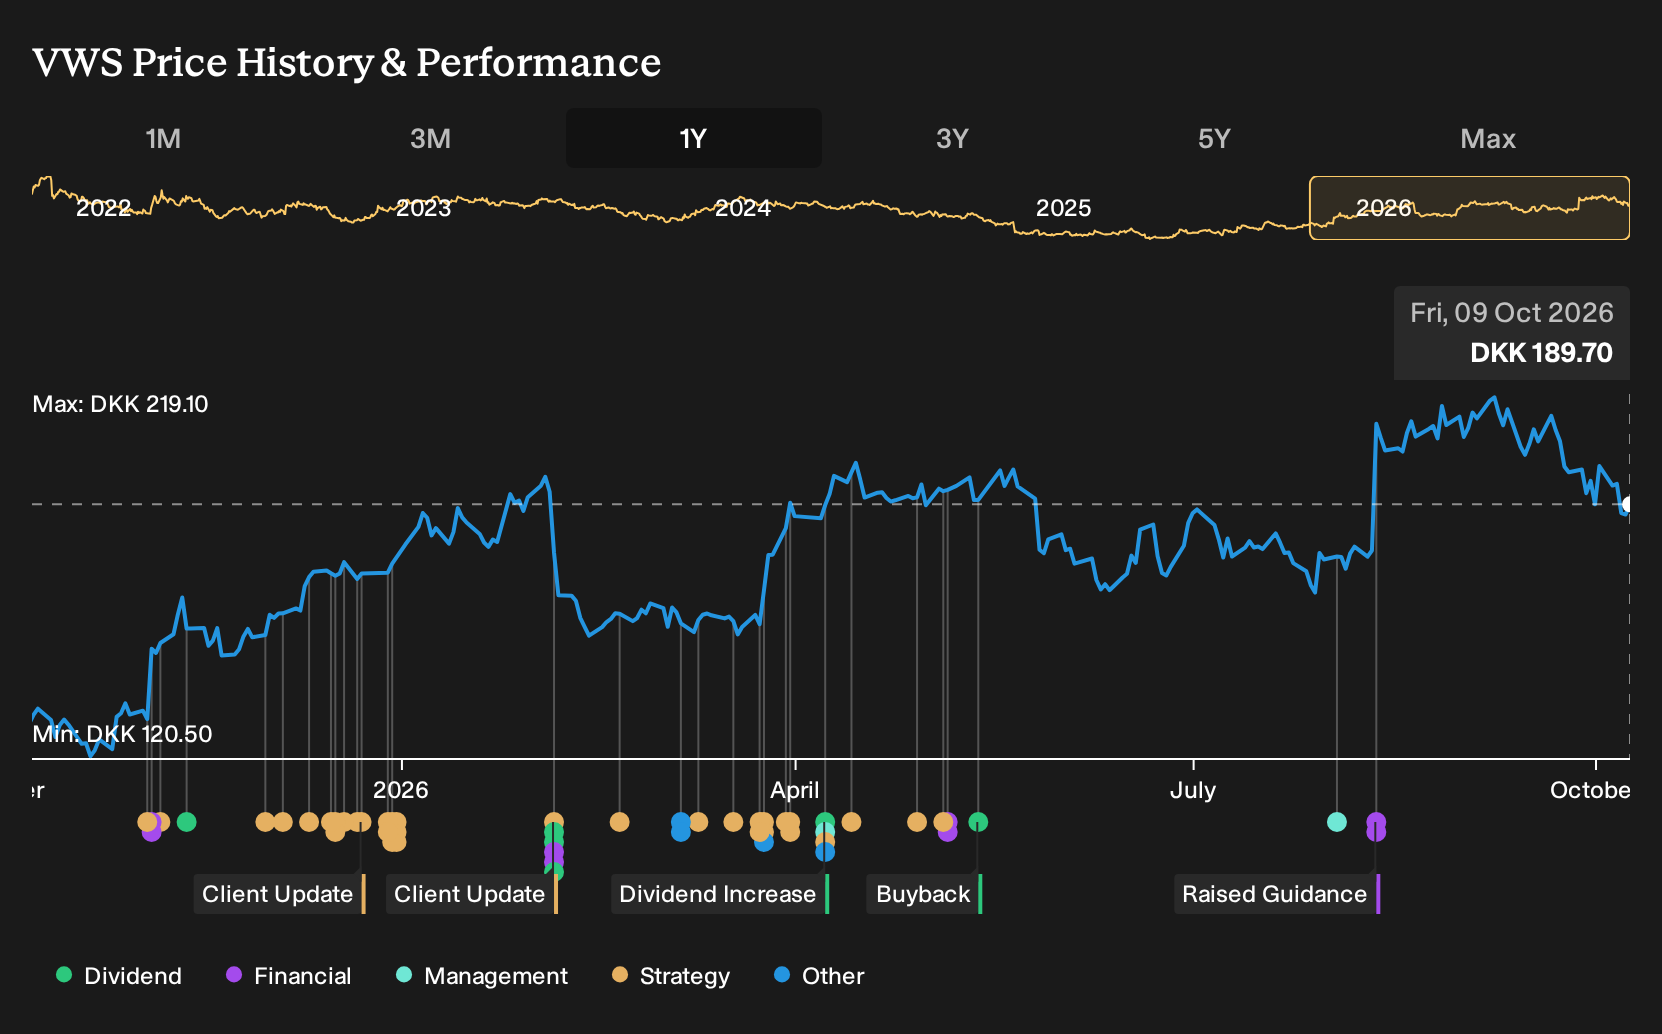Screen dimensions: 1662x1034
Task: Click the Client Update label ending at 2026
Action: click(x=279, y=894)
